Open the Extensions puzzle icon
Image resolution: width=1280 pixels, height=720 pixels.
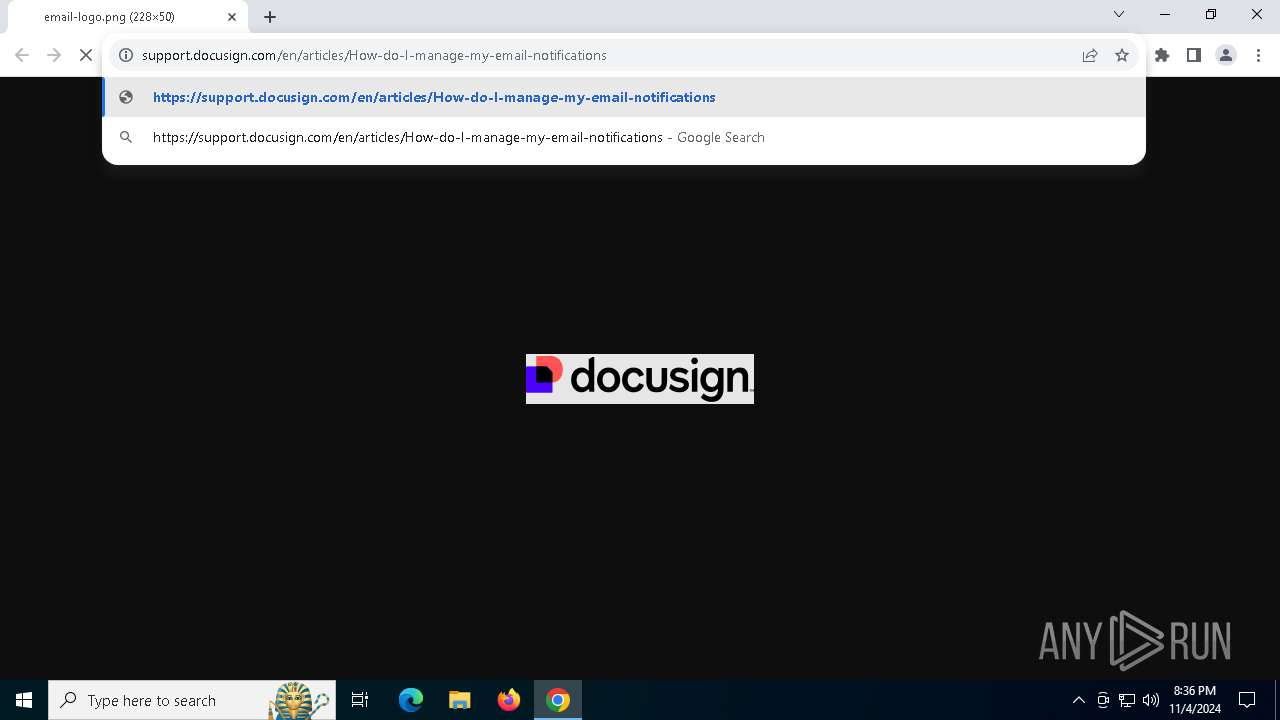pyautogui.click(x=1162, y=55)
